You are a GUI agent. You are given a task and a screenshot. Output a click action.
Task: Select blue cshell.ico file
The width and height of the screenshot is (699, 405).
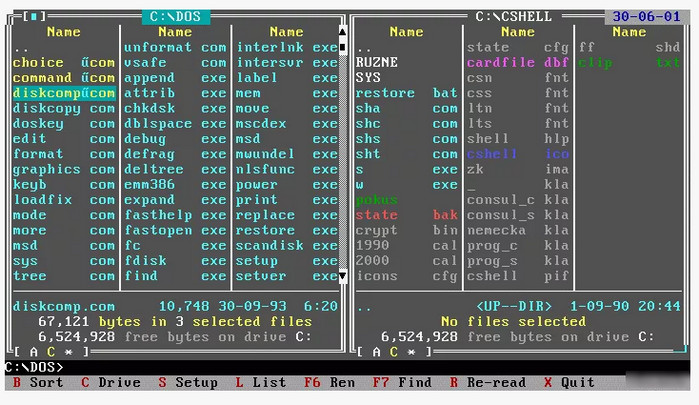pyautogui.click(x=518, y=154)
